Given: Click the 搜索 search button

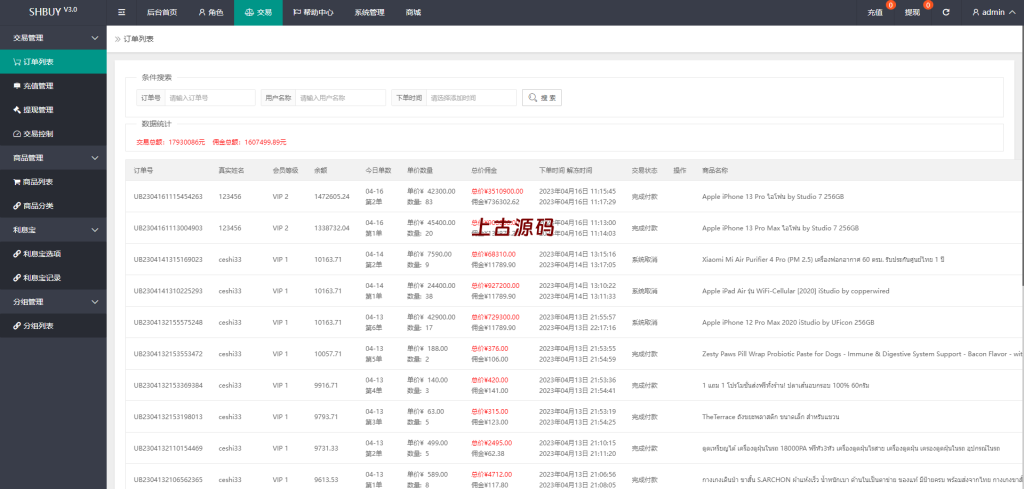Looking at the screenshot, I should [x=542, y=97].
